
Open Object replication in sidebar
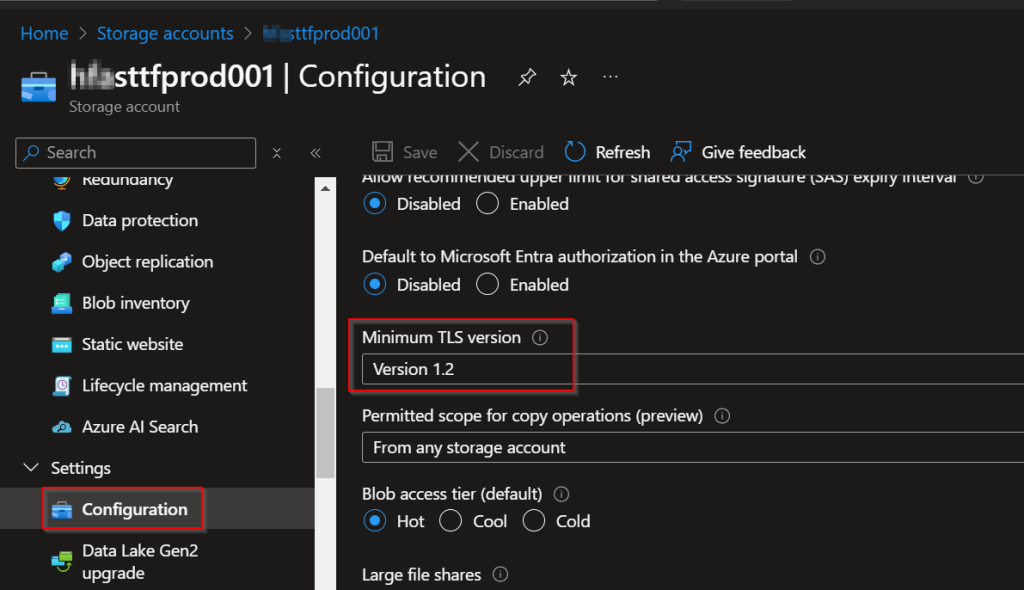coord(148,262)
